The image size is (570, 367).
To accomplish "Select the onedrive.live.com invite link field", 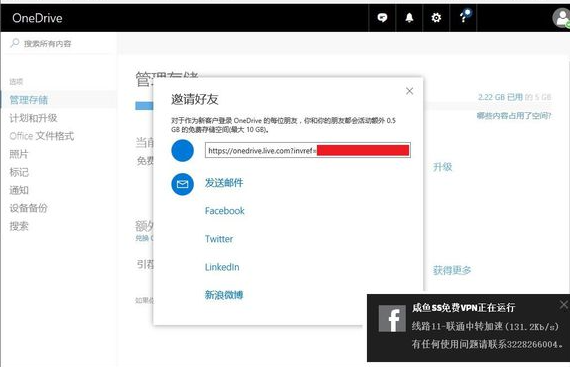I will pos(308,150).
